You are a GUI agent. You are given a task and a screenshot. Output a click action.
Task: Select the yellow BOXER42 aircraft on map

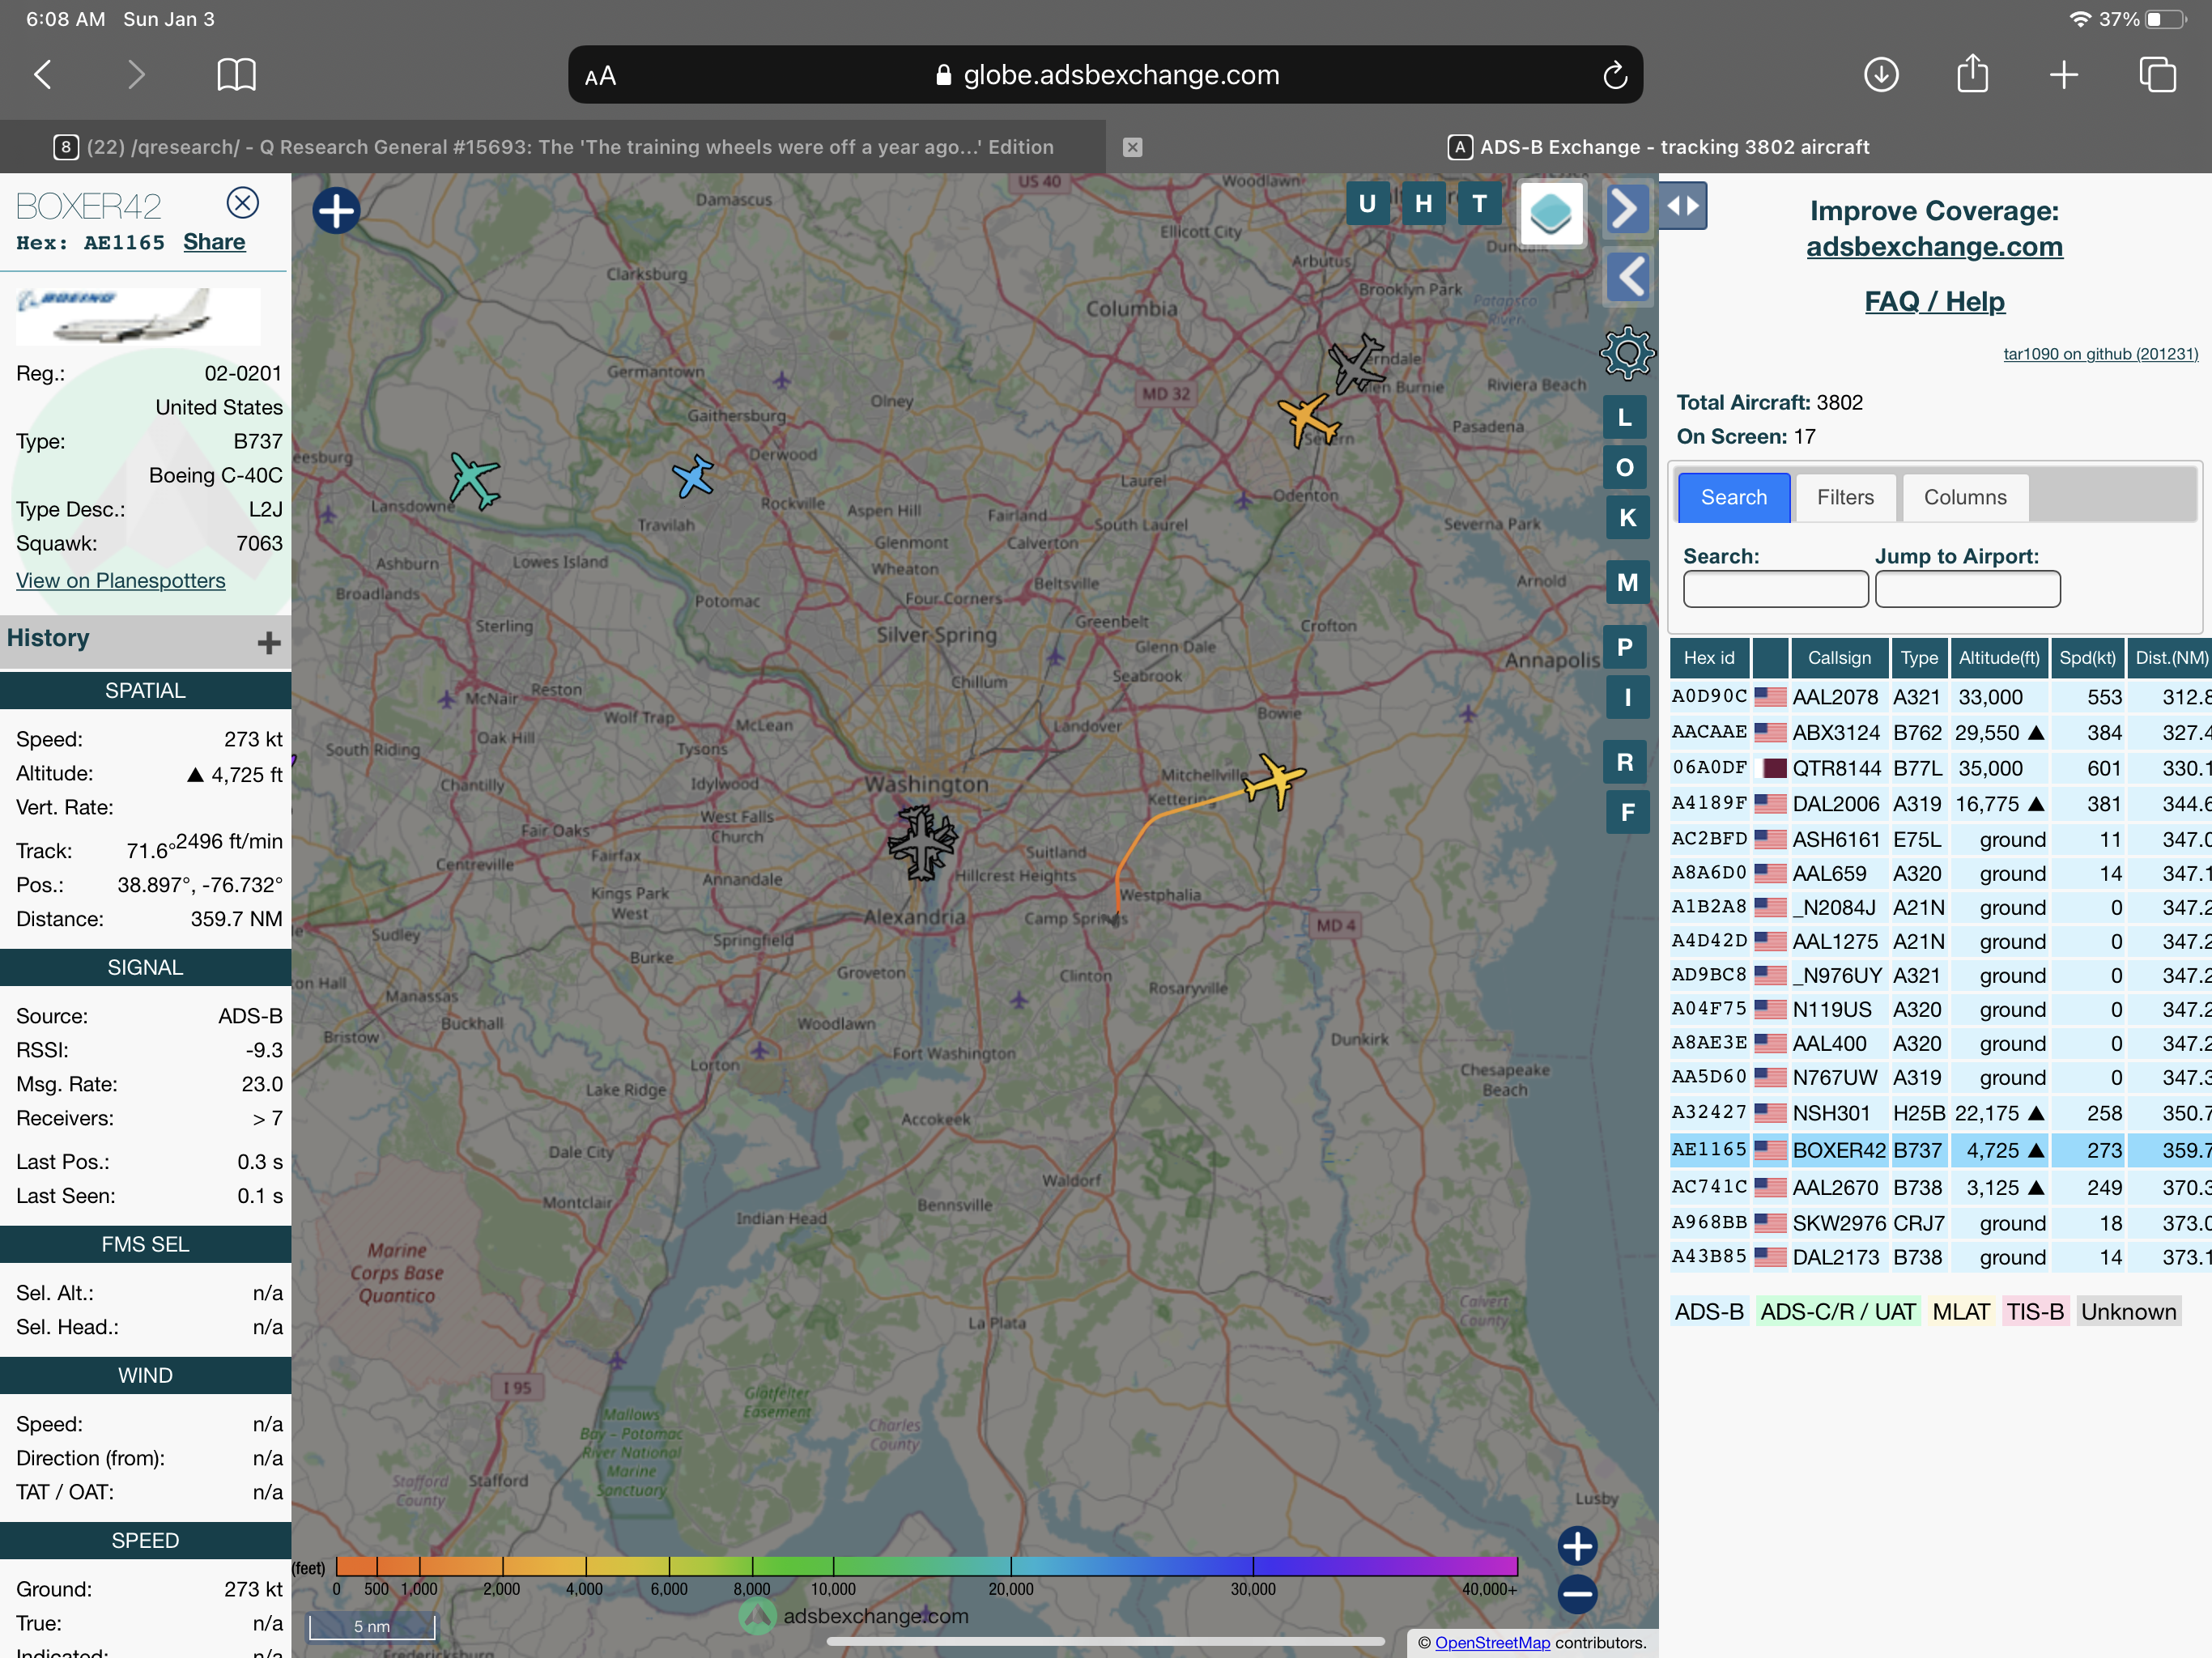(x=1274, y=781)
